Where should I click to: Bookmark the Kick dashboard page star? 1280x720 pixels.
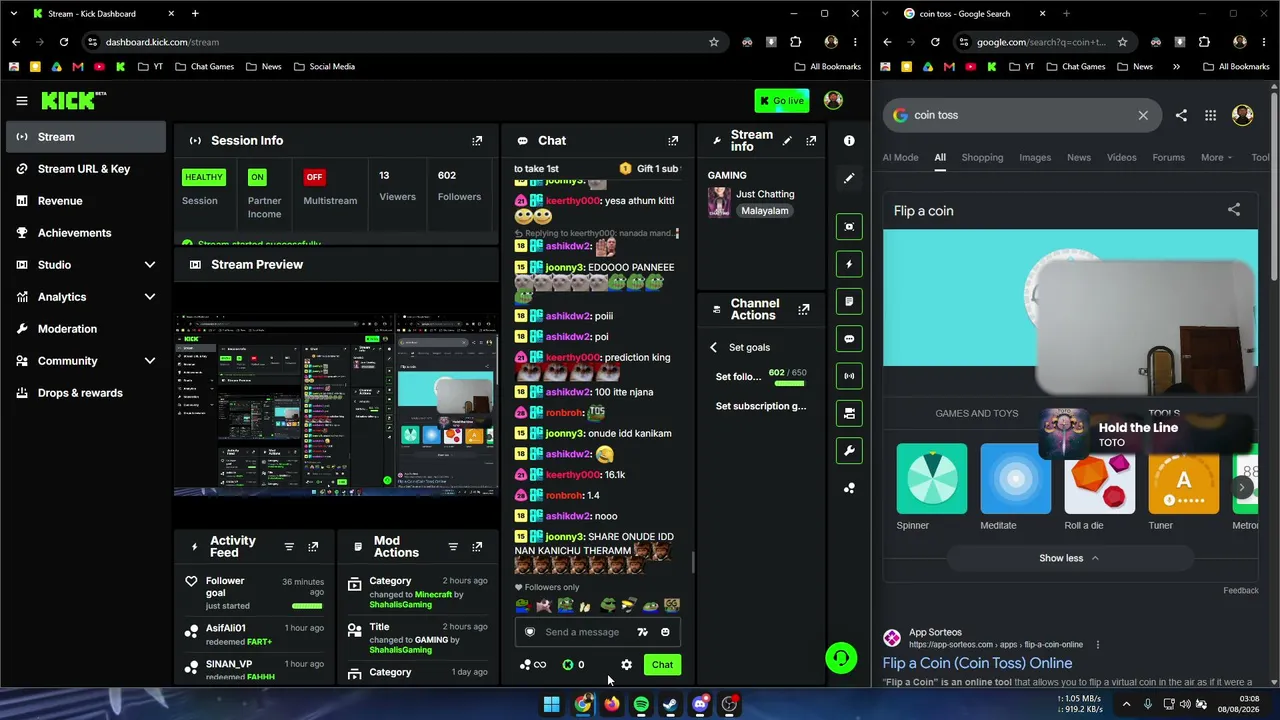tap(714, 42)
